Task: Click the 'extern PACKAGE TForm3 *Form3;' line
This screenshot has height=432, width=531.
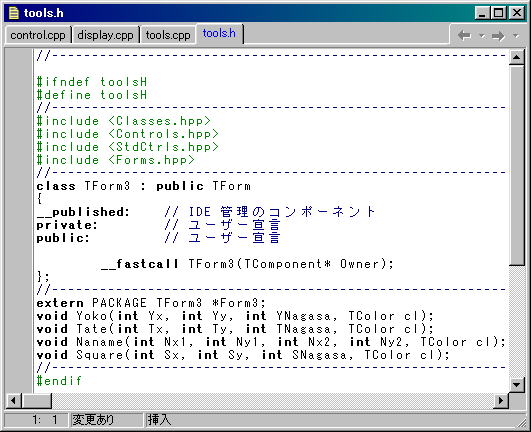Action: click(x=151, y=303)
